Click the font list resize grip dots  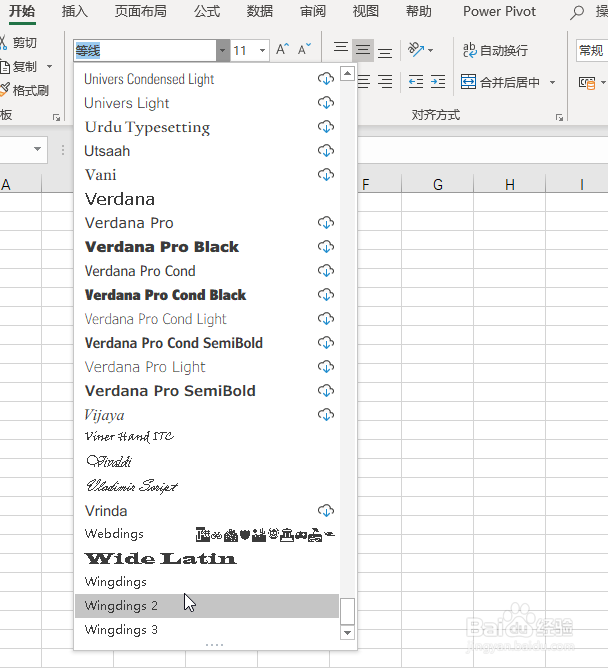[214, 645]
